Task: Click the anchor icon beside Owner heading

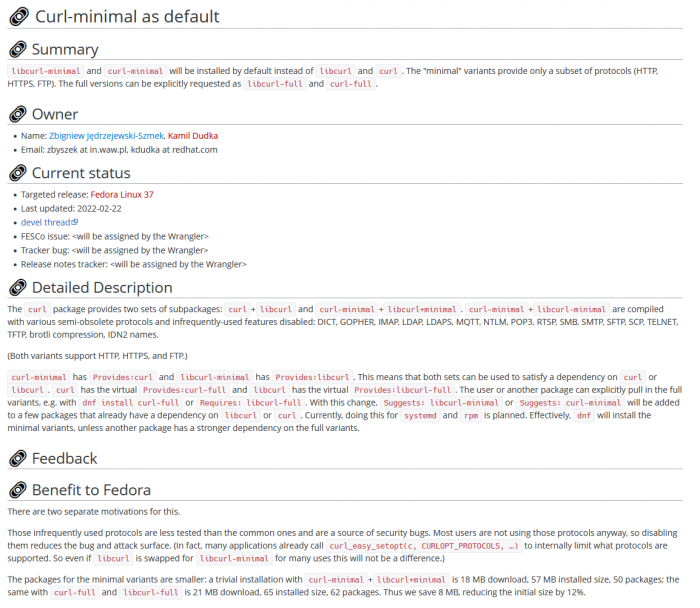Action: (x=18, y=114)
